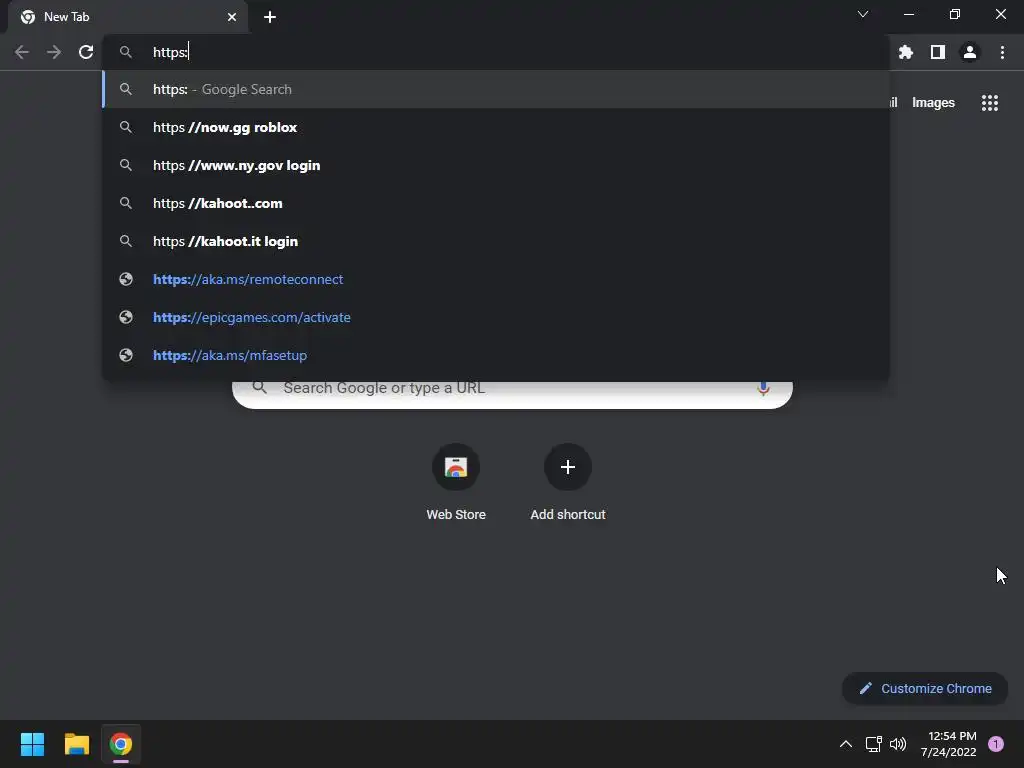Click the volume speaker tray icon
This screenshot has width=1024, height=768.
point(898,744)
